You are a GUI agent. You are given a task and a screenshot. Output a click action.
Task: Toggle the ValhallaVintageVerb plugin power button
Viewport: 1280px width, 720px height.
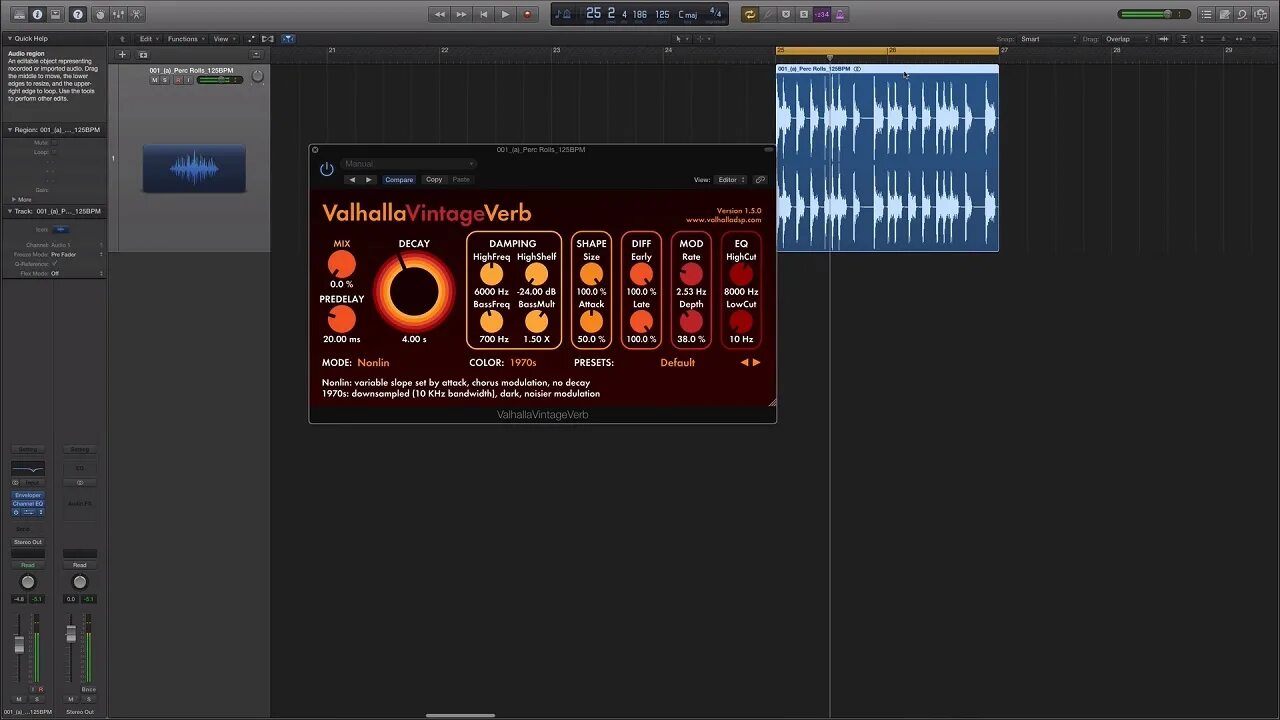[327, 169]
